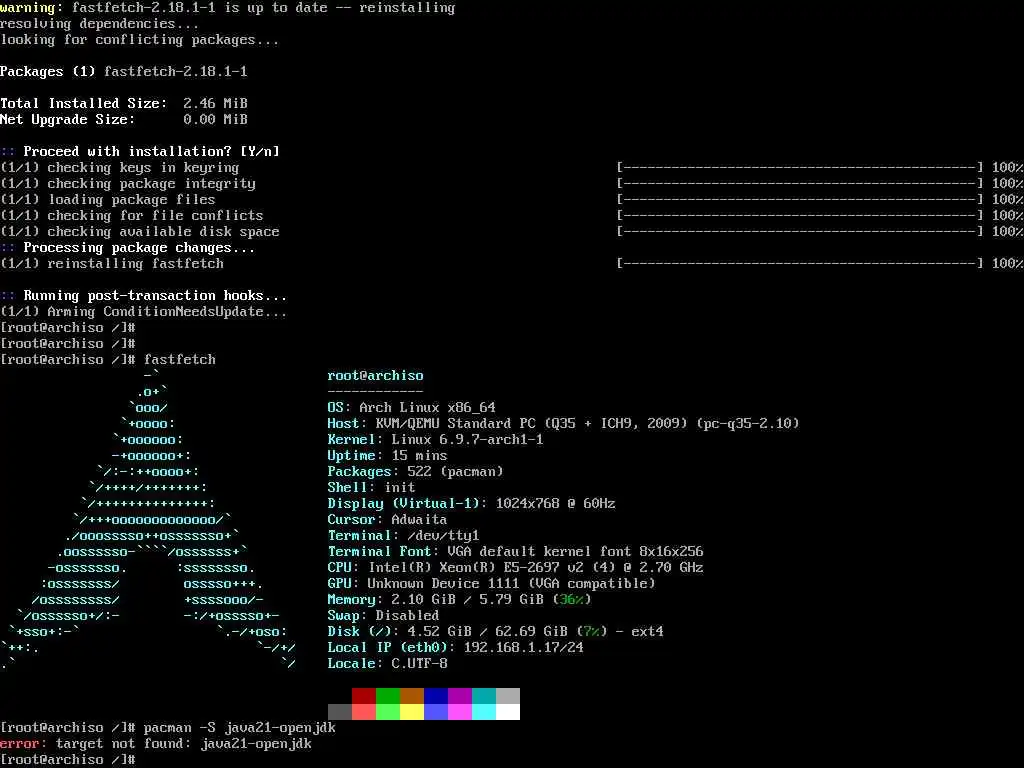Screen dimensions: 1024x768
Task: Click the Arch Linux ASCII art logo
Action: click(x=149, y=520)
